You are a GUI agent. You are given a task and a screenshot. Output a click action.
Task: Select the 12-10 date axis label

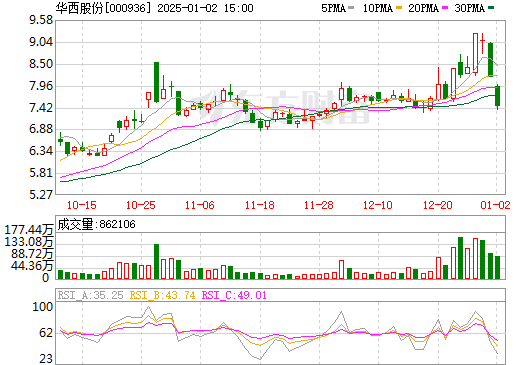pyautogui.click(x=378, y=205)
